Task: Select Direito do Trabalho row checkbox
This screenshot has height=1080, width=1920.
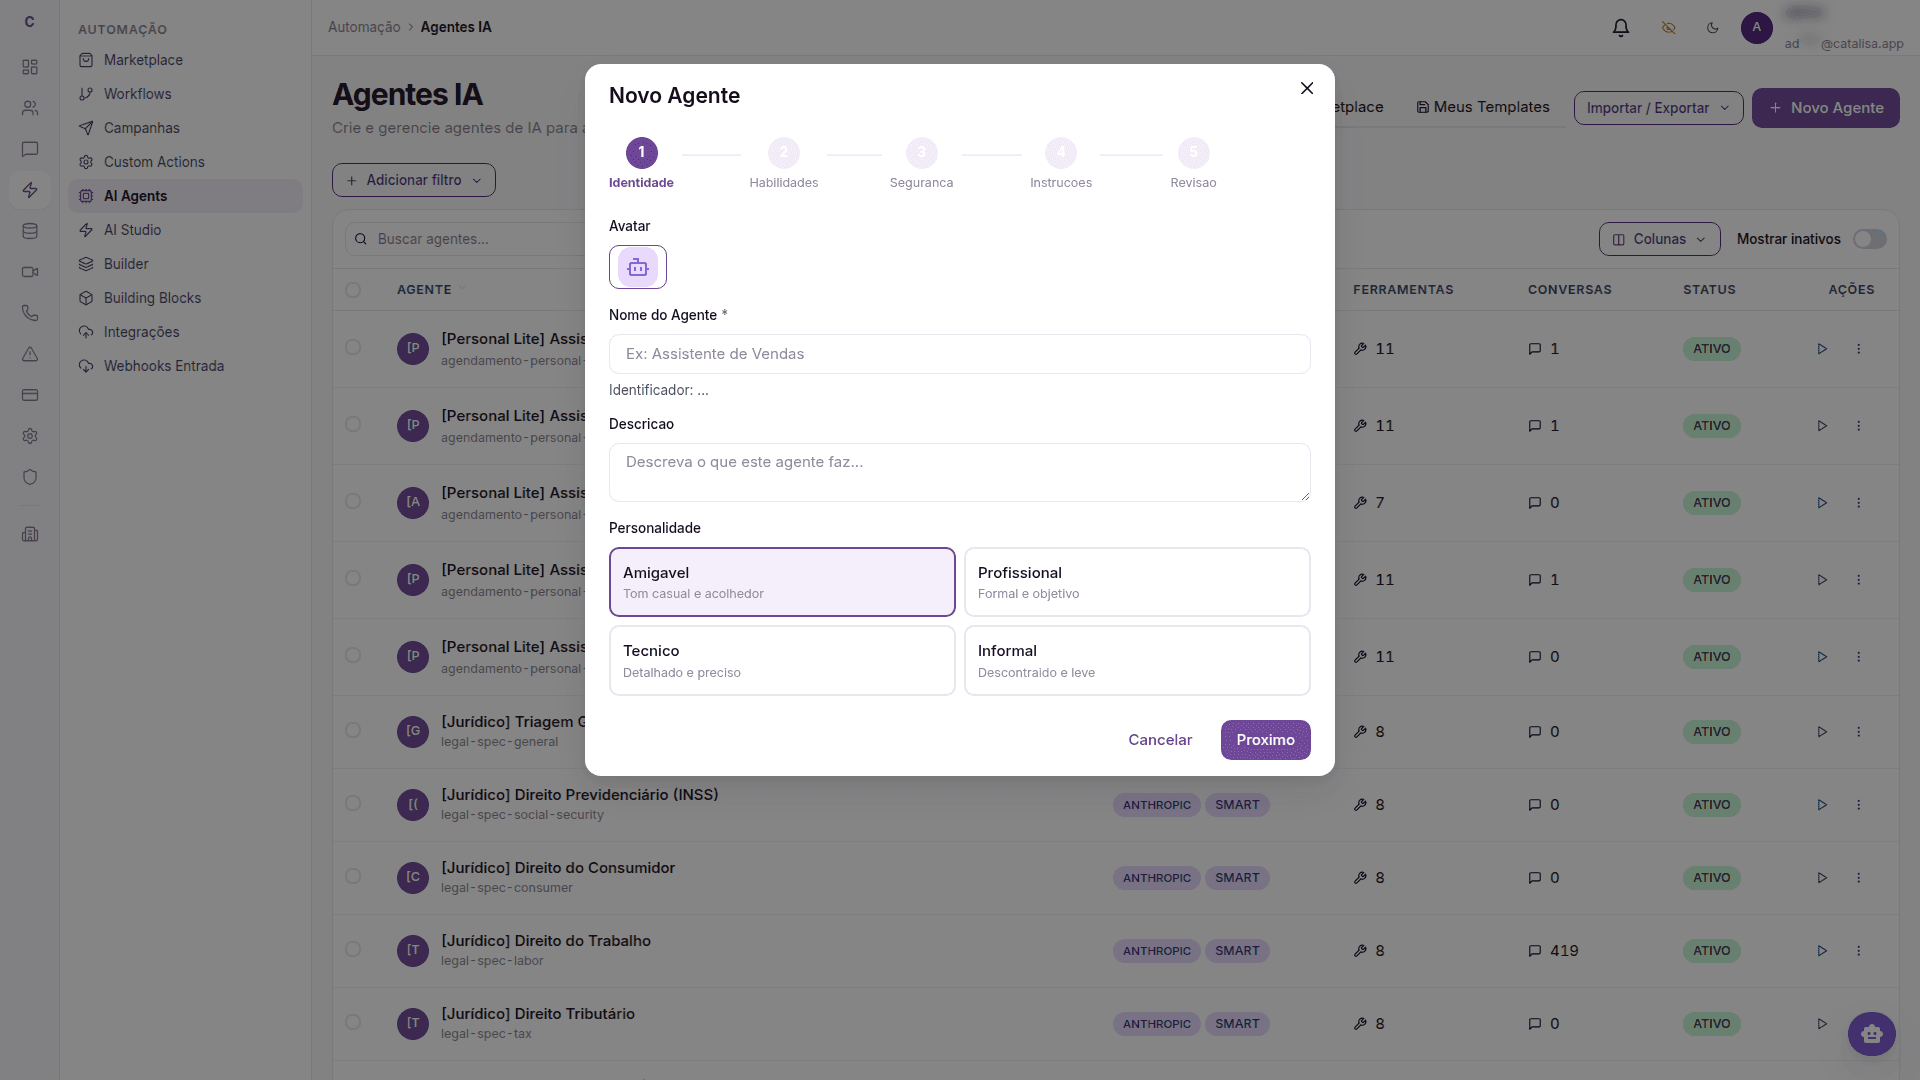Action: 353,949
